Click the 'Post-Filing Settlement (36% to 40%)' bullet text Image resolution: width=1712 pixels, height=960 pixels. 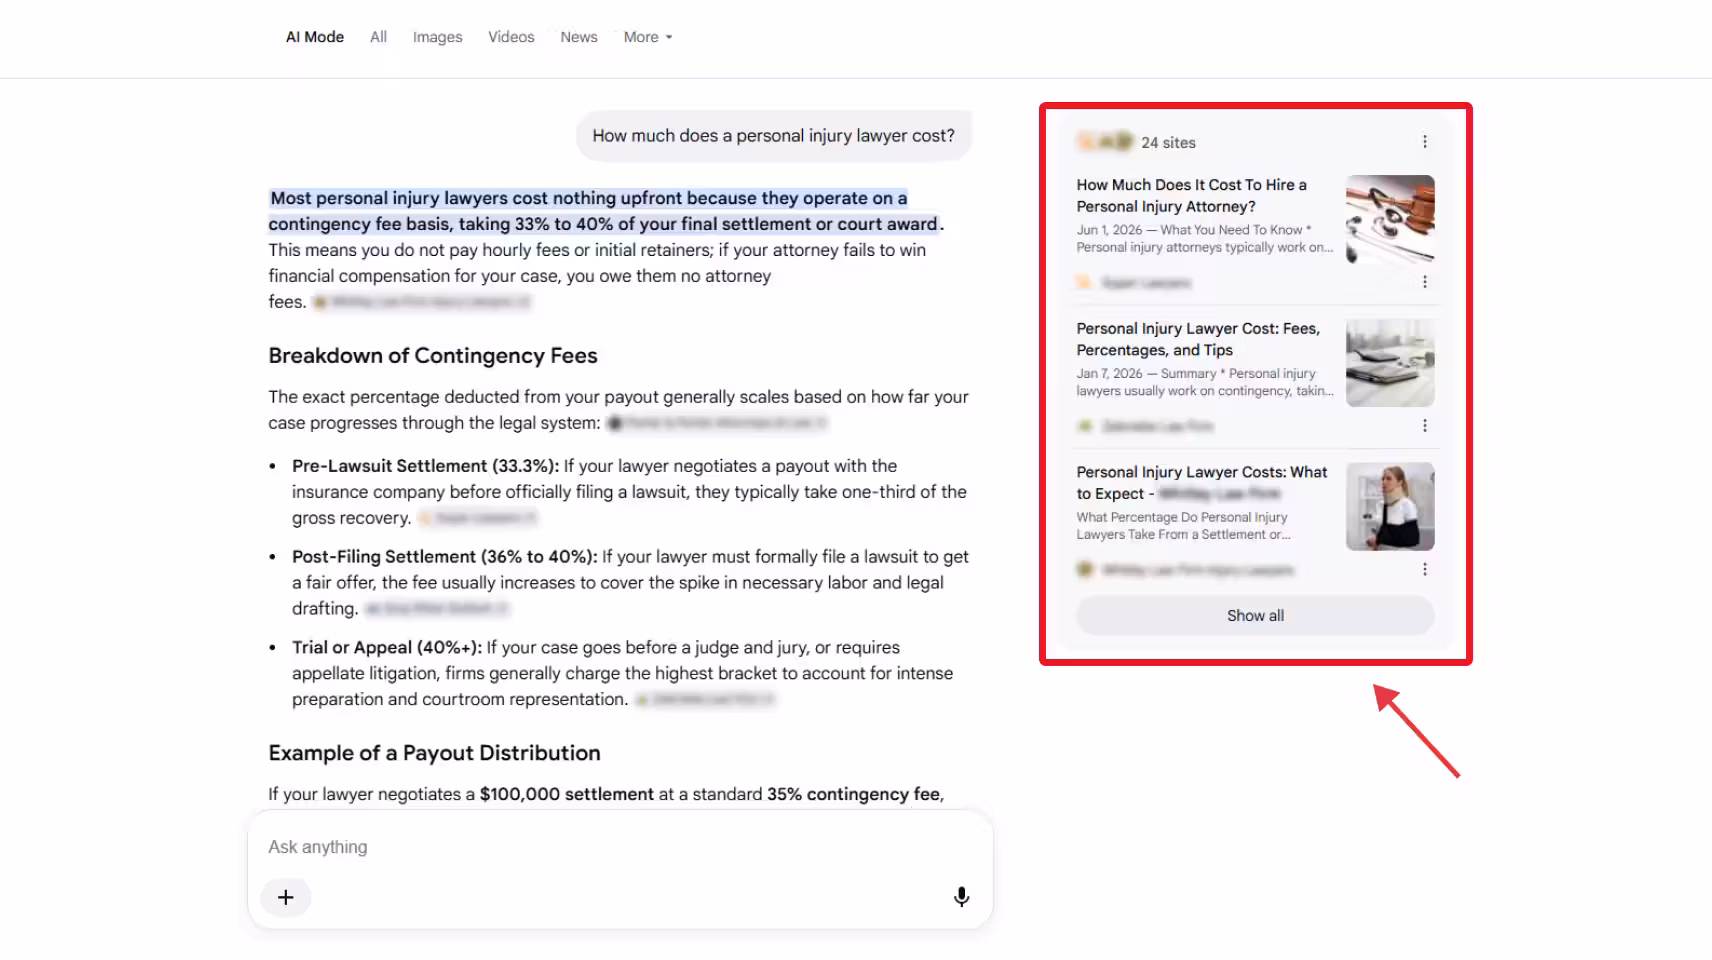(x=445, y=557)
